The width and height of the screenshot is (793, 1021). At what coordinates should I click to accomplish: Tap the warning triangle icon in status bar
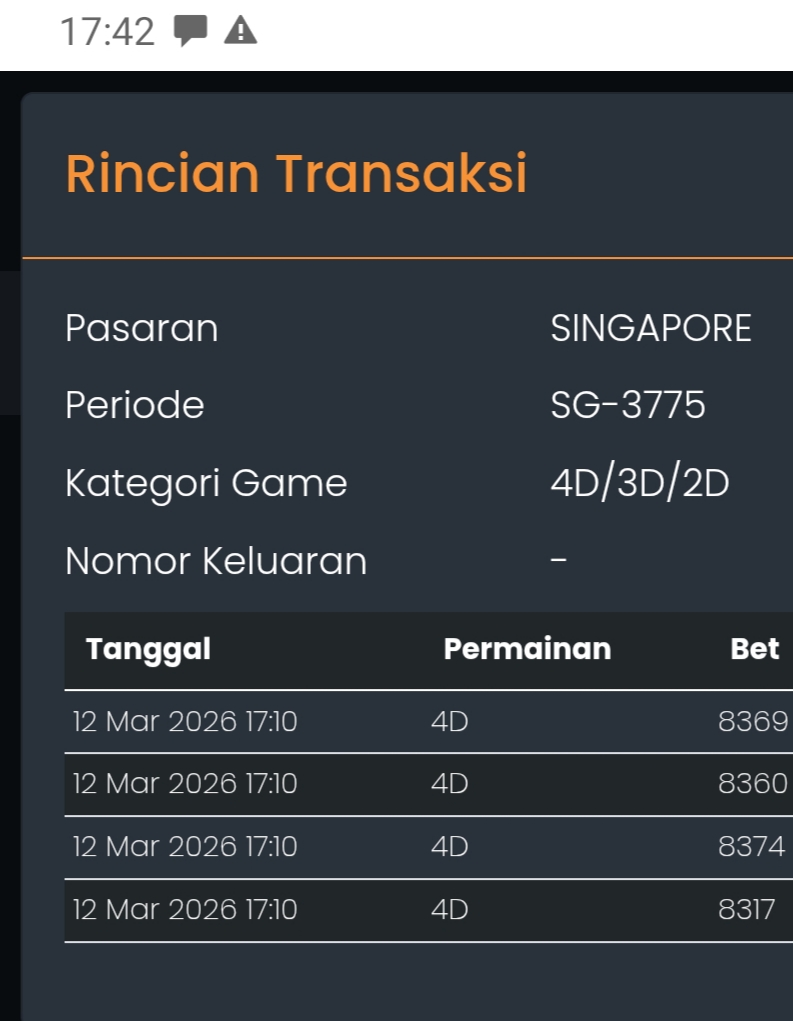click(x=241, y=31)
